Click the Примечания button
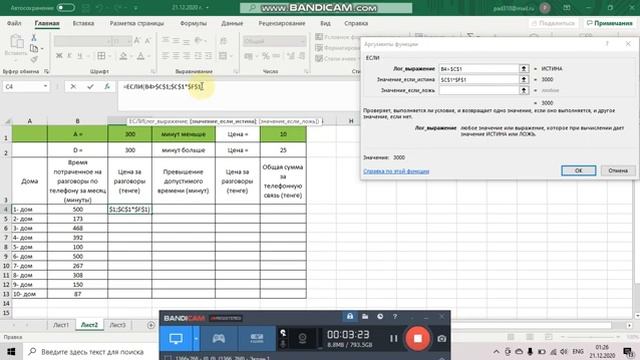Screen dimensions: 640x360 click(610, 23)
